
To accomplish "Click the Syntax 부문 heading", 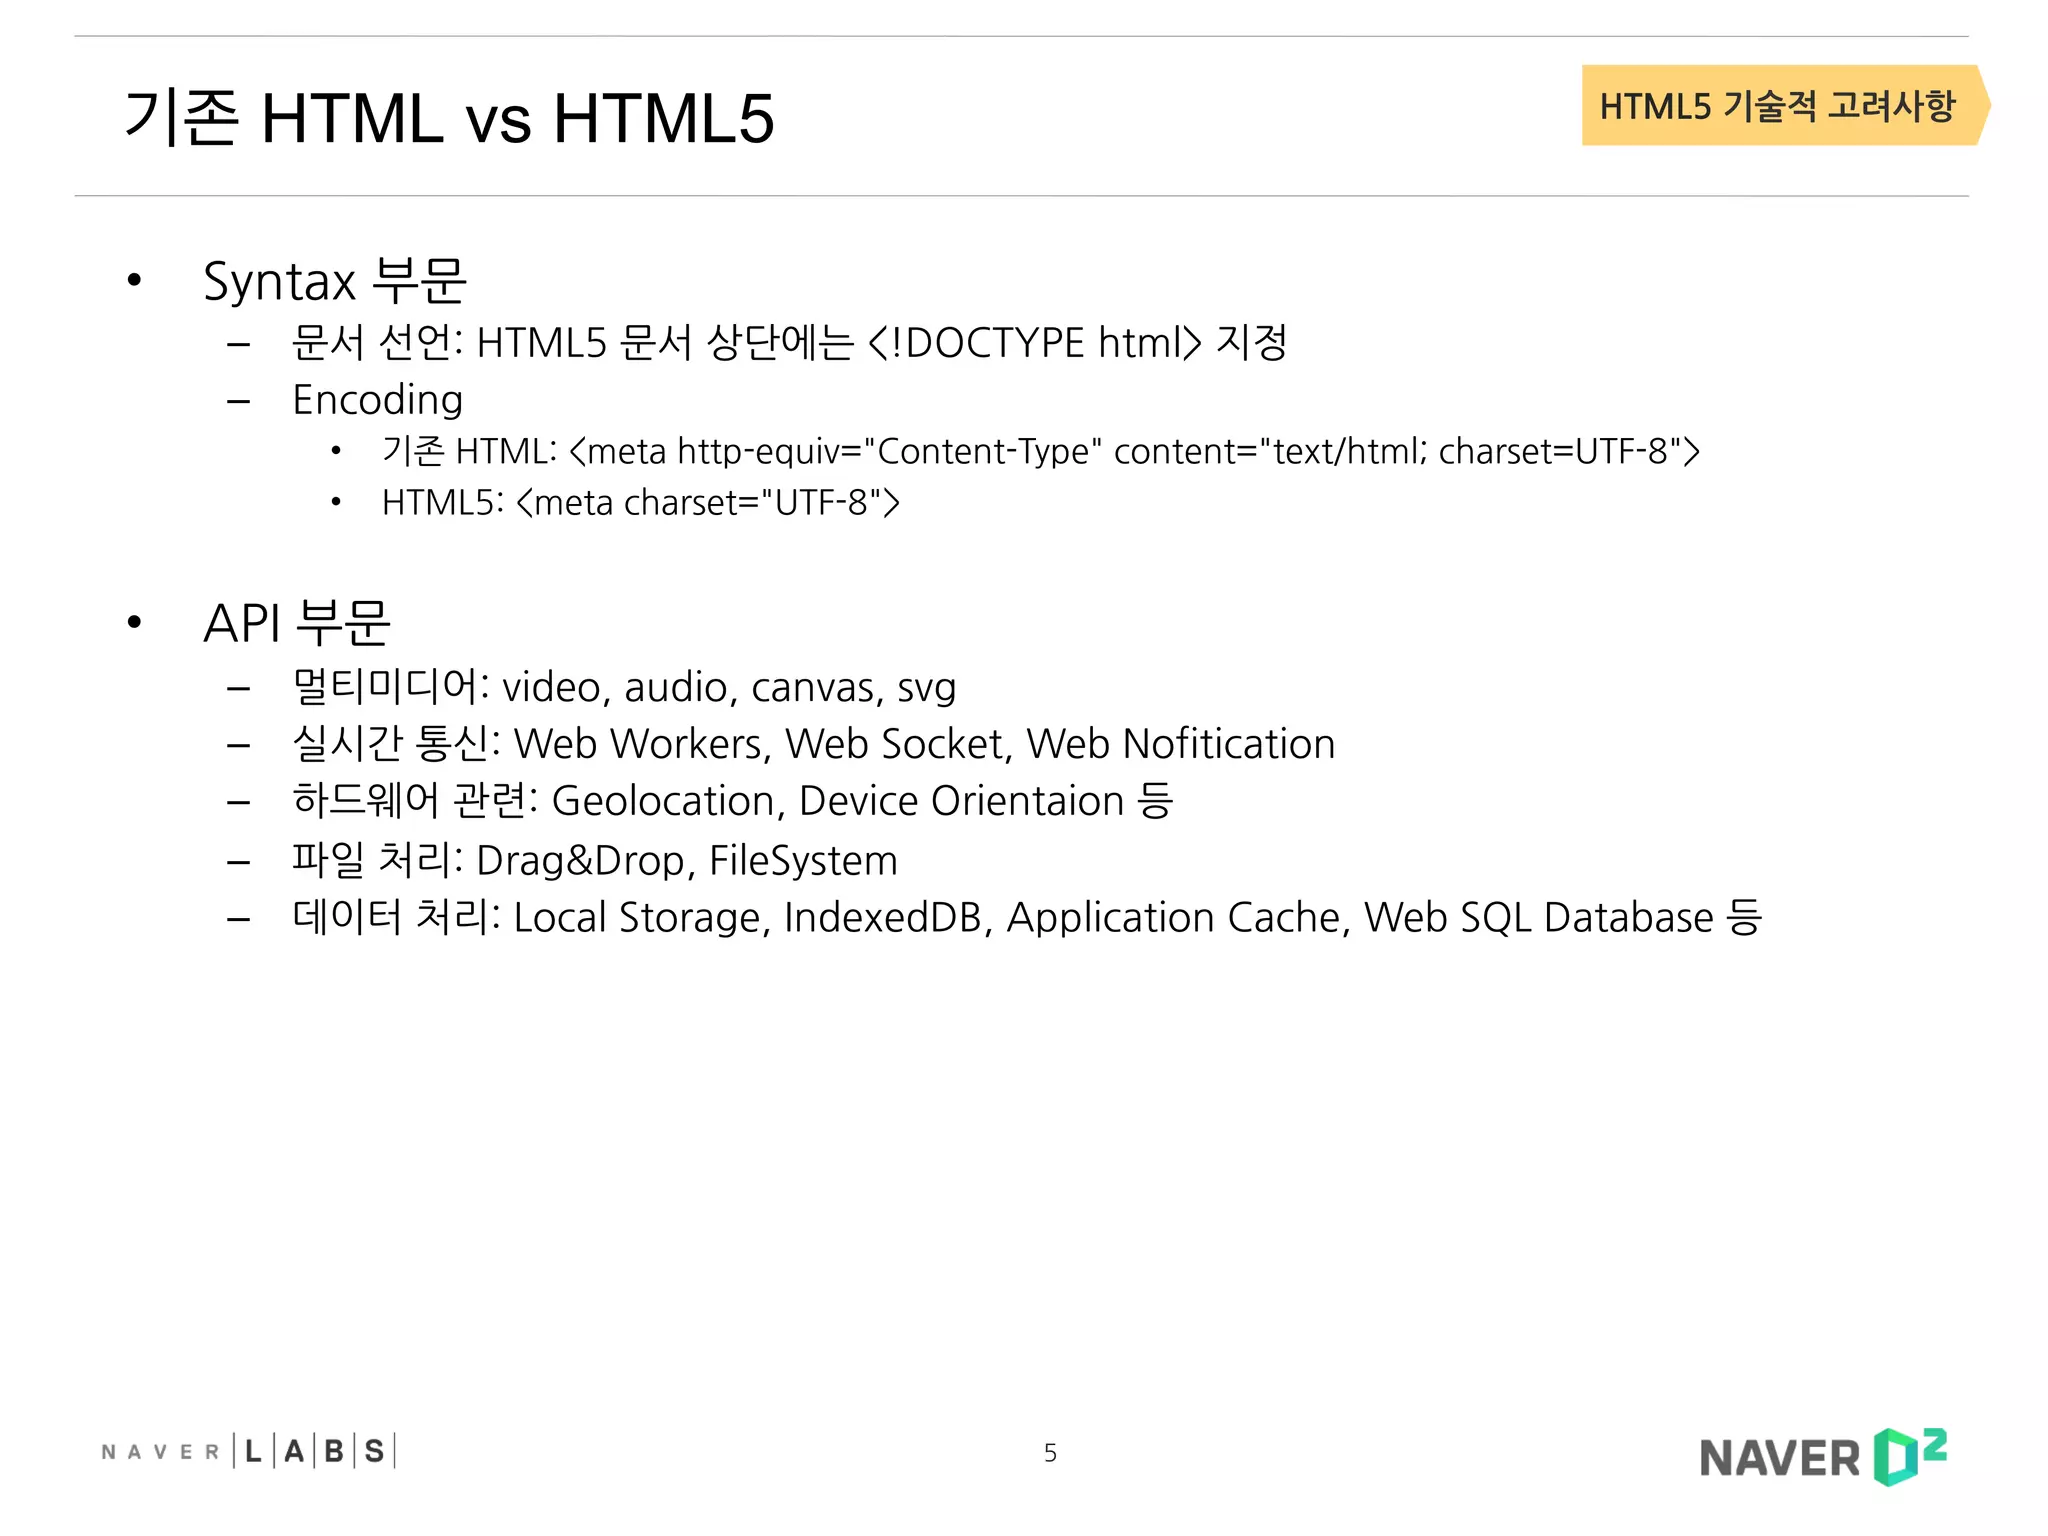I will click(334, 281).
